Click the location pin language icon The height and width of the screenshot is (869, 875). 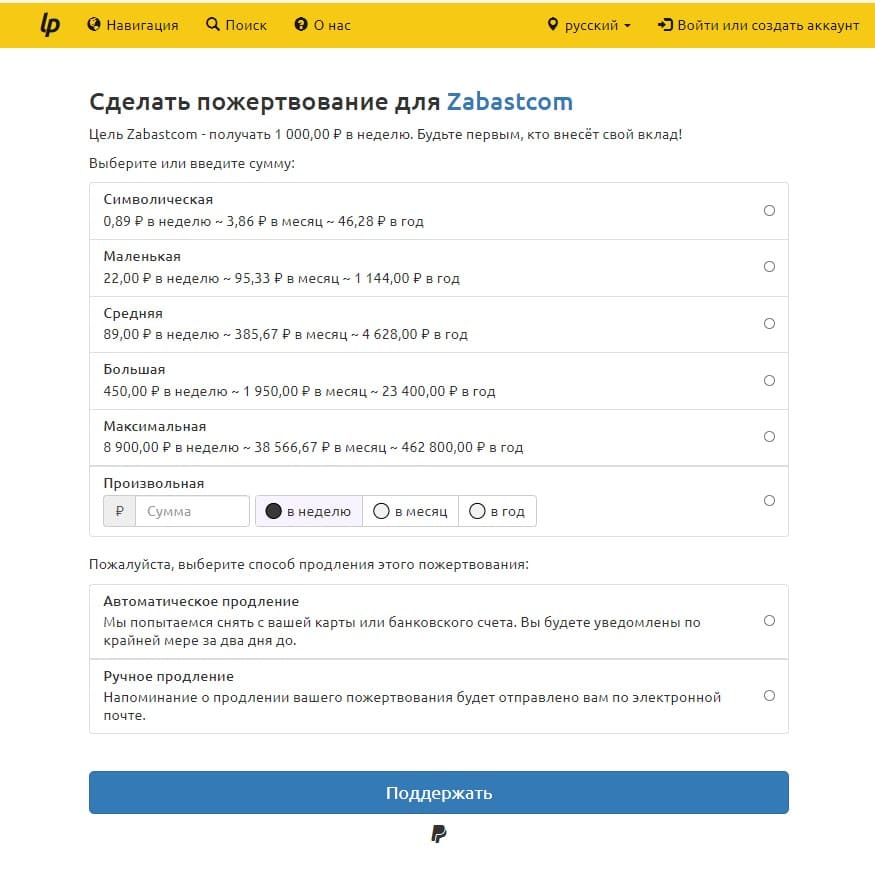(x=552, y=25)
